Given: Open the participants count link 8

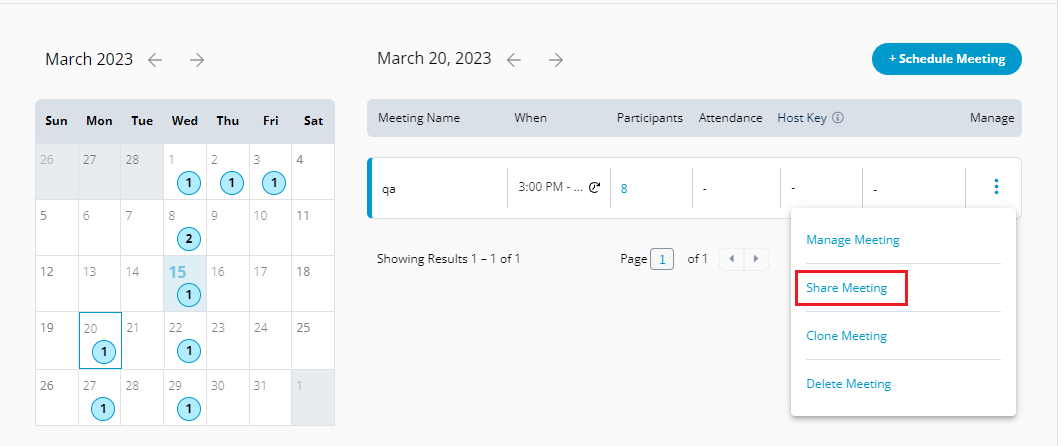Looking at the screenshot, I should 624,188.
